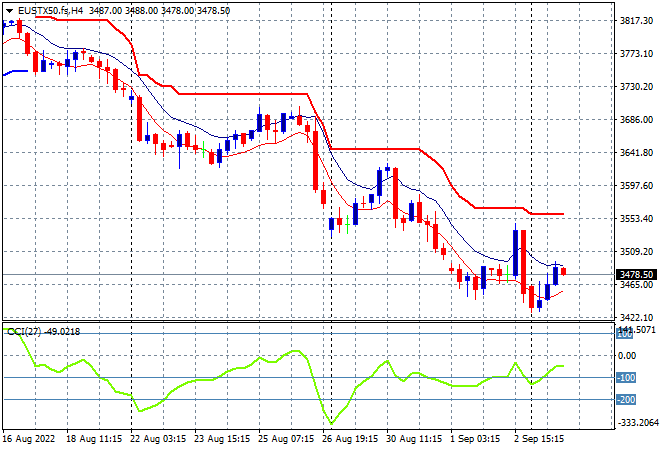Select the 26 Aug 19:15 time label
Viewport: 660px width, 450px height.
[x=350, y=439]
